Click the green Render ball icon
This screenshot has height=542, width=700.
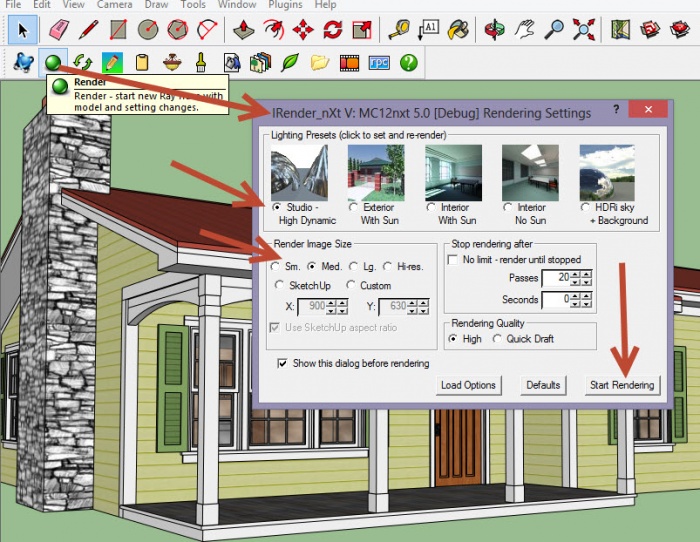(x=53, y=63)
